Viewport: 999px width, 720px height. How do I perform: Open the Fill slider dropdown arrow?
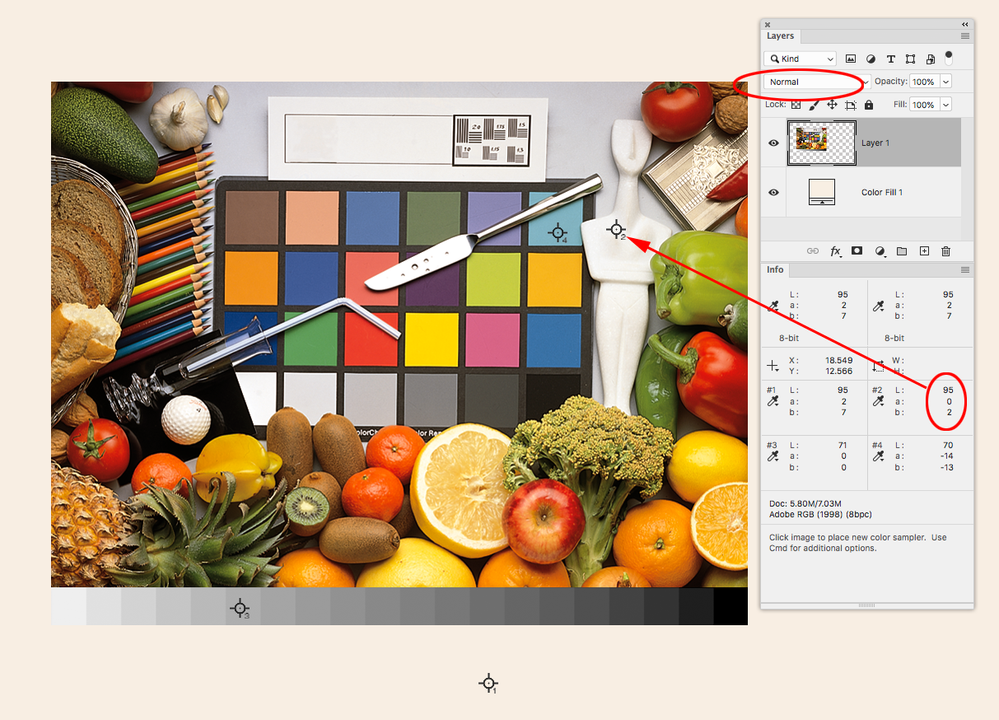[946, 104]
